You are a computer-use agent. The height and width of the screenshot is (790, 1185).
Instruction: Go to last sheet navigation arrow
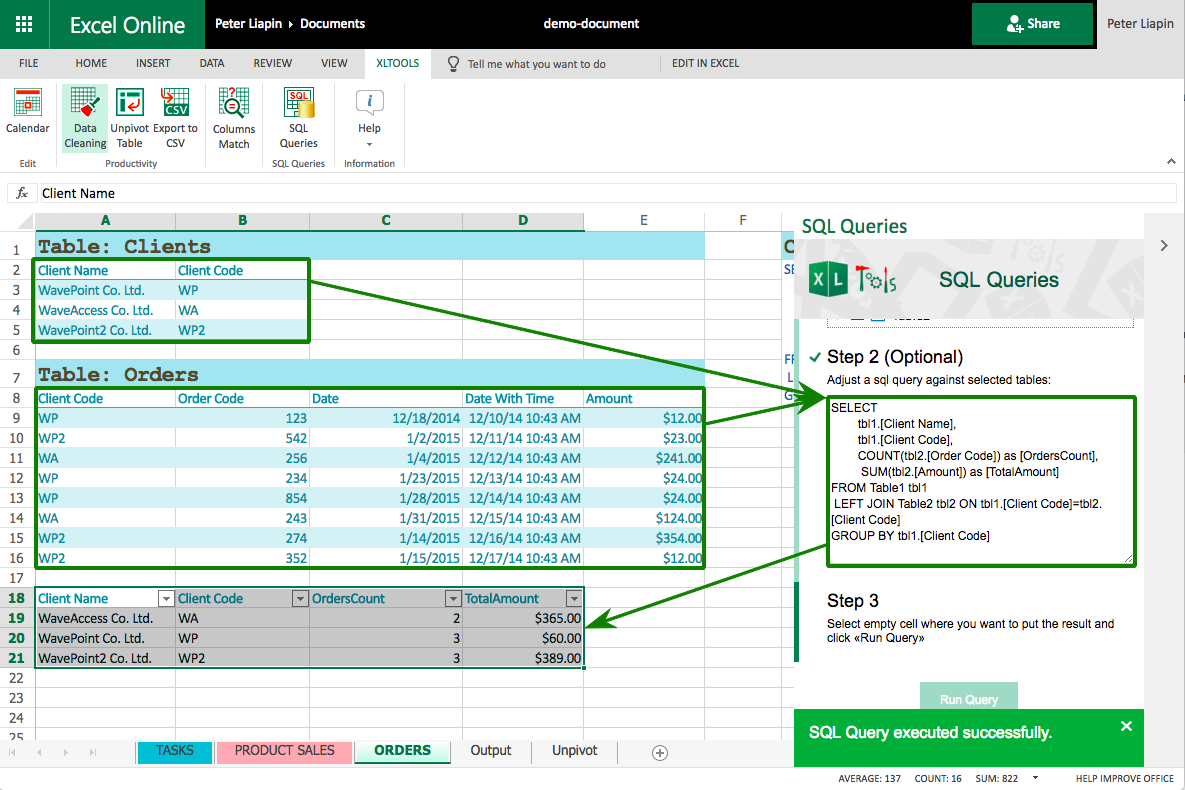point(93,752)
